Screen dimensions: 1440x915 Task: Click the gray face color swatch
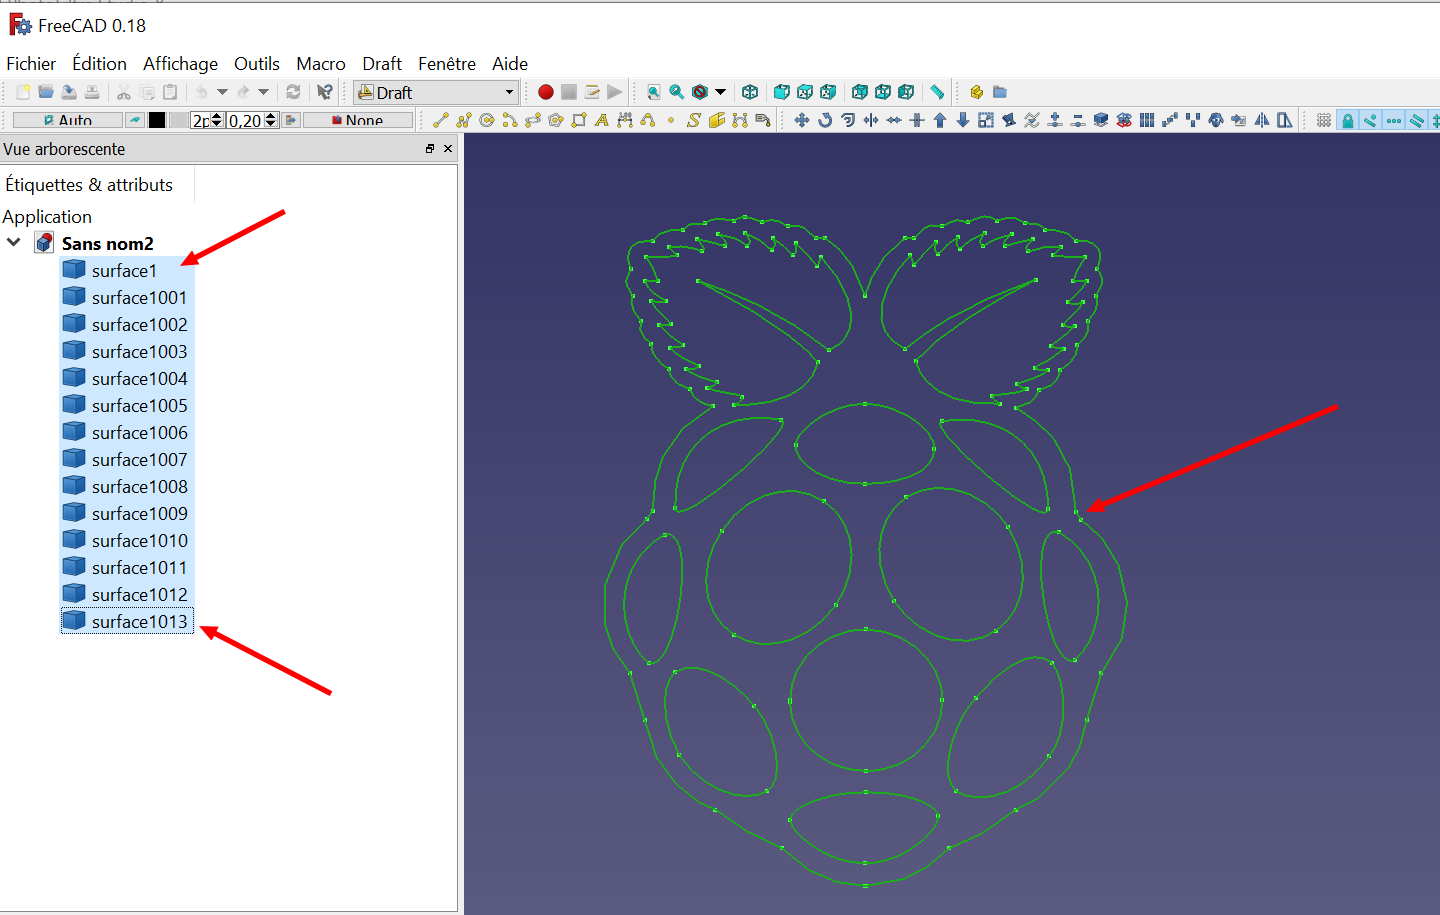178,120
